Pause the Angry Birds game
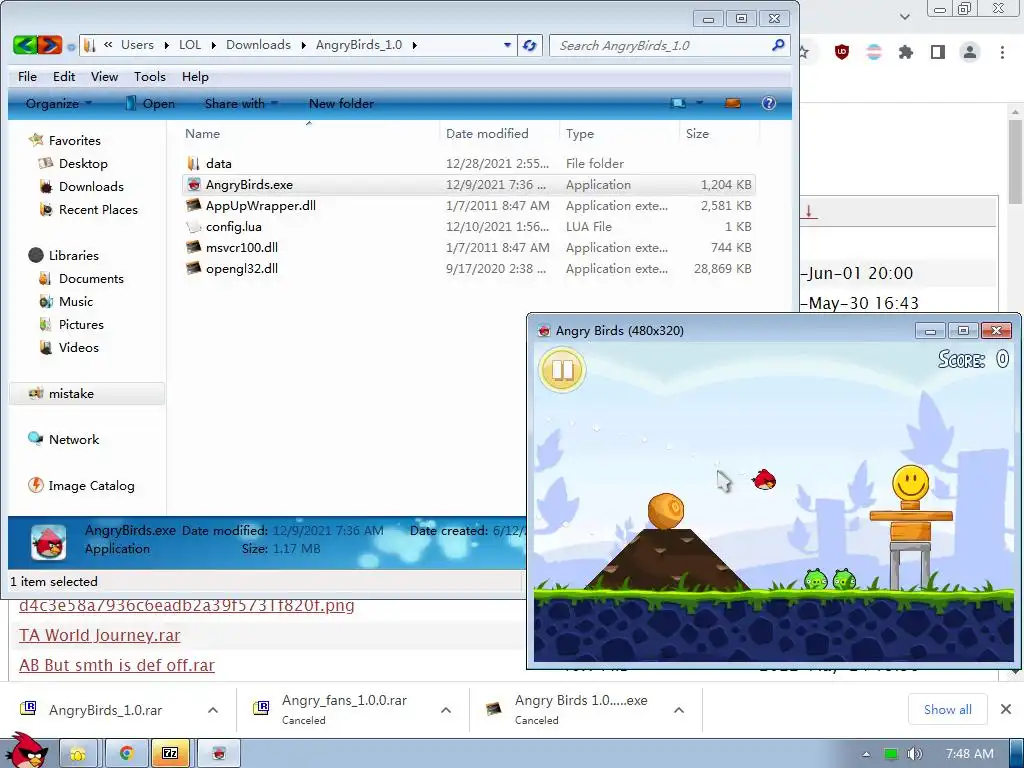The height and width of the screenshot is (768, 1024). coord(562,370)
